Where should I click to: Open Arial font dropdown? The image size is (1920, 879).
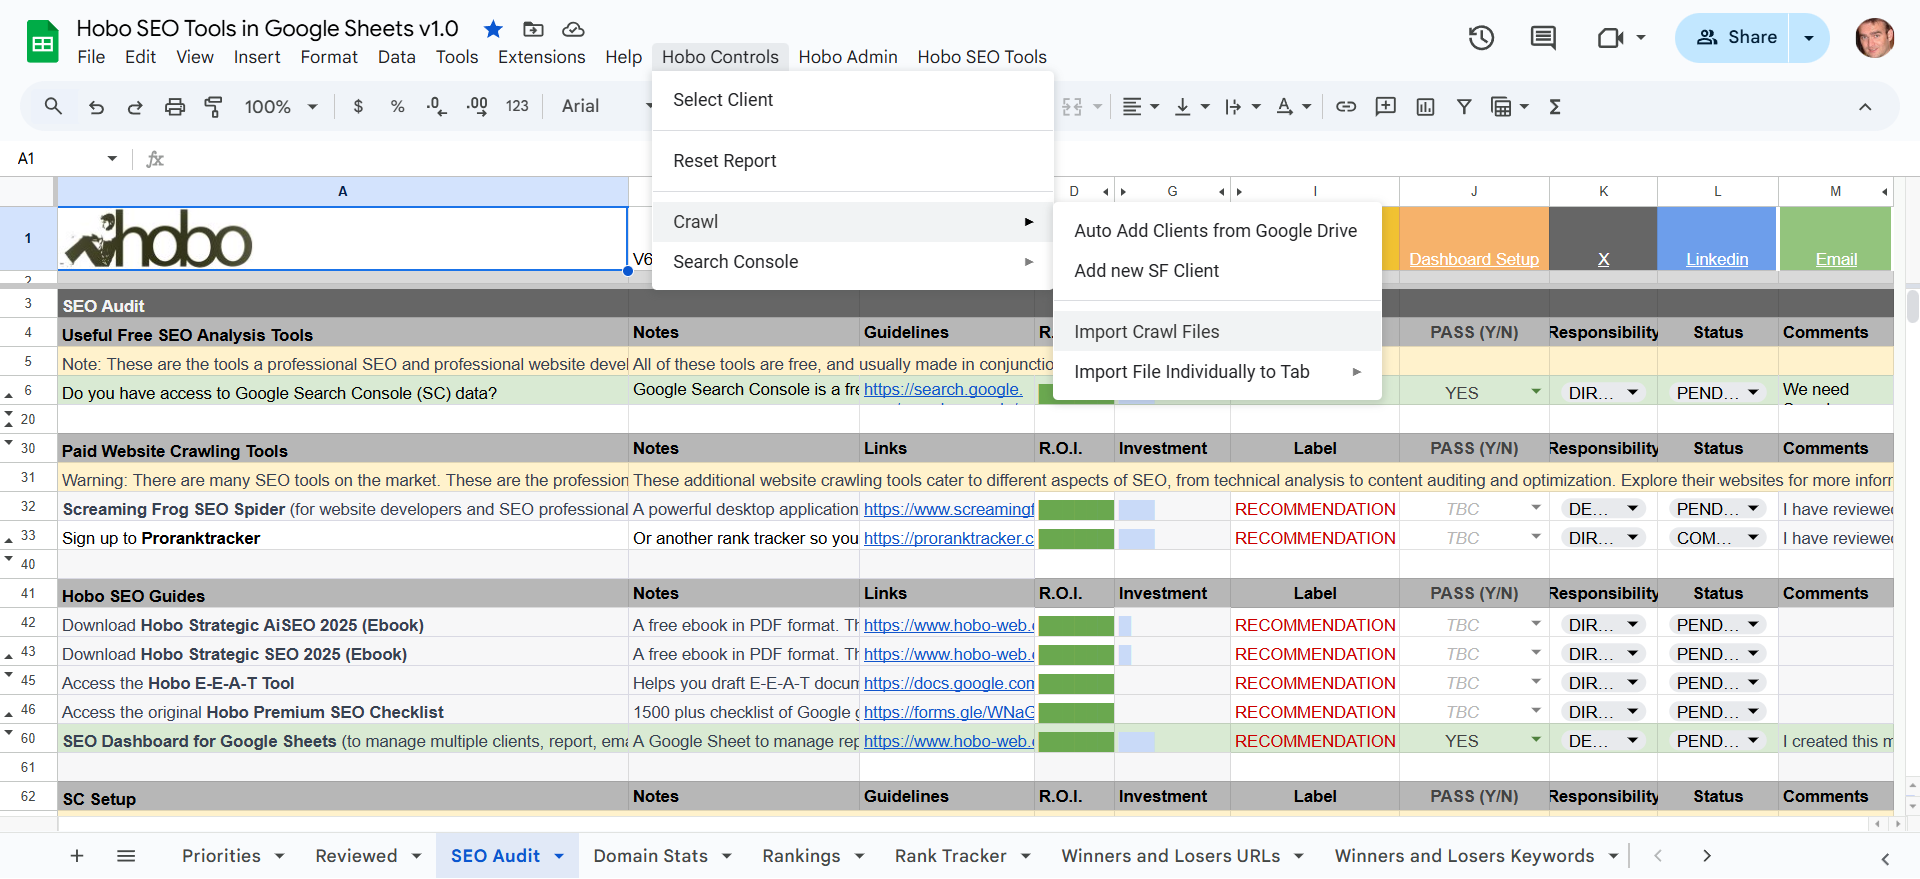click(x=606, y=106)
